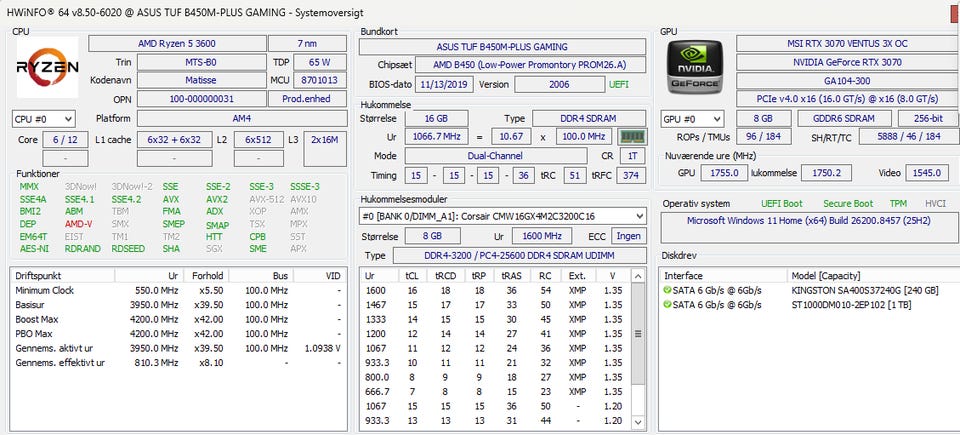This screenshot has width=960, height=435.
Task: Click the AVX2 feature flag
Action: tap(217, 199)
